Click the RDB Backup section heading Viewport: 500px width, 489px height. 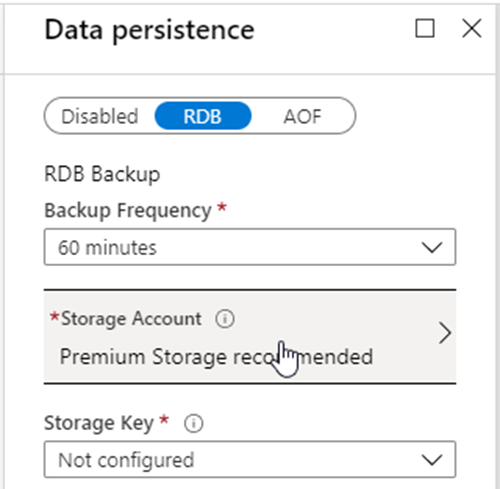click(102, 174)
